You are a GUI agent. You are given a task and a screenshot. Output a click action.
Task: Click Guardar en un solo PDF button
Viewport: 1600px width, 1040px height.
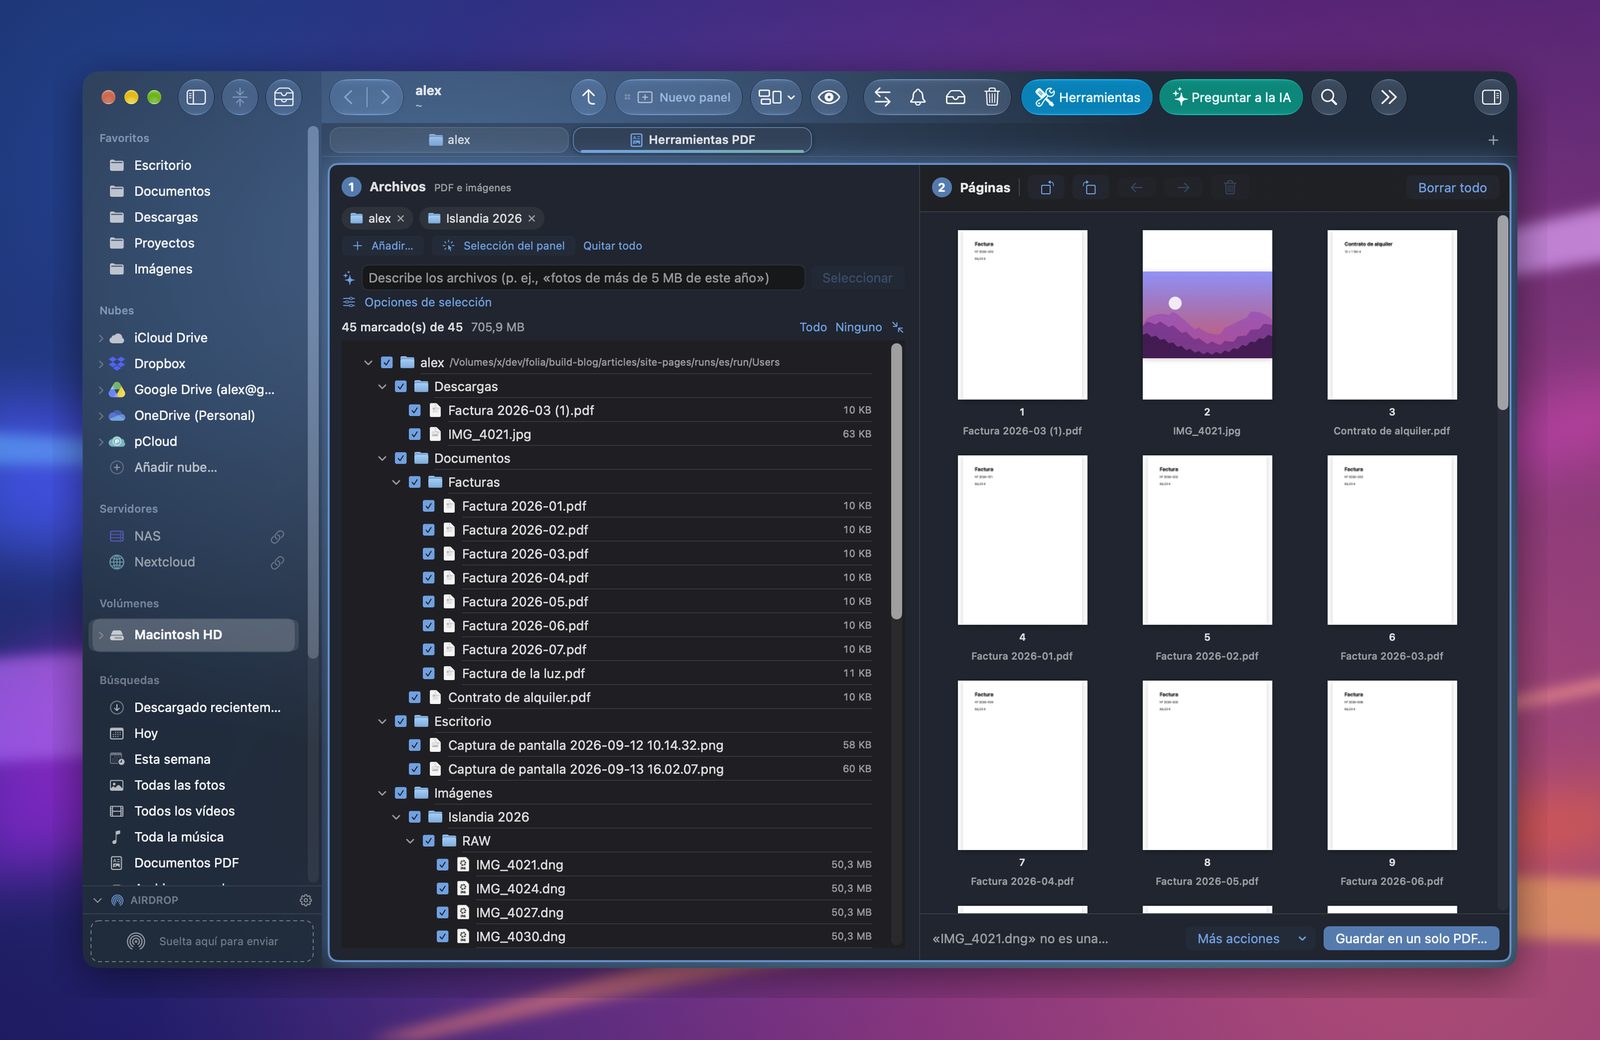click(x=1411, y=938)
